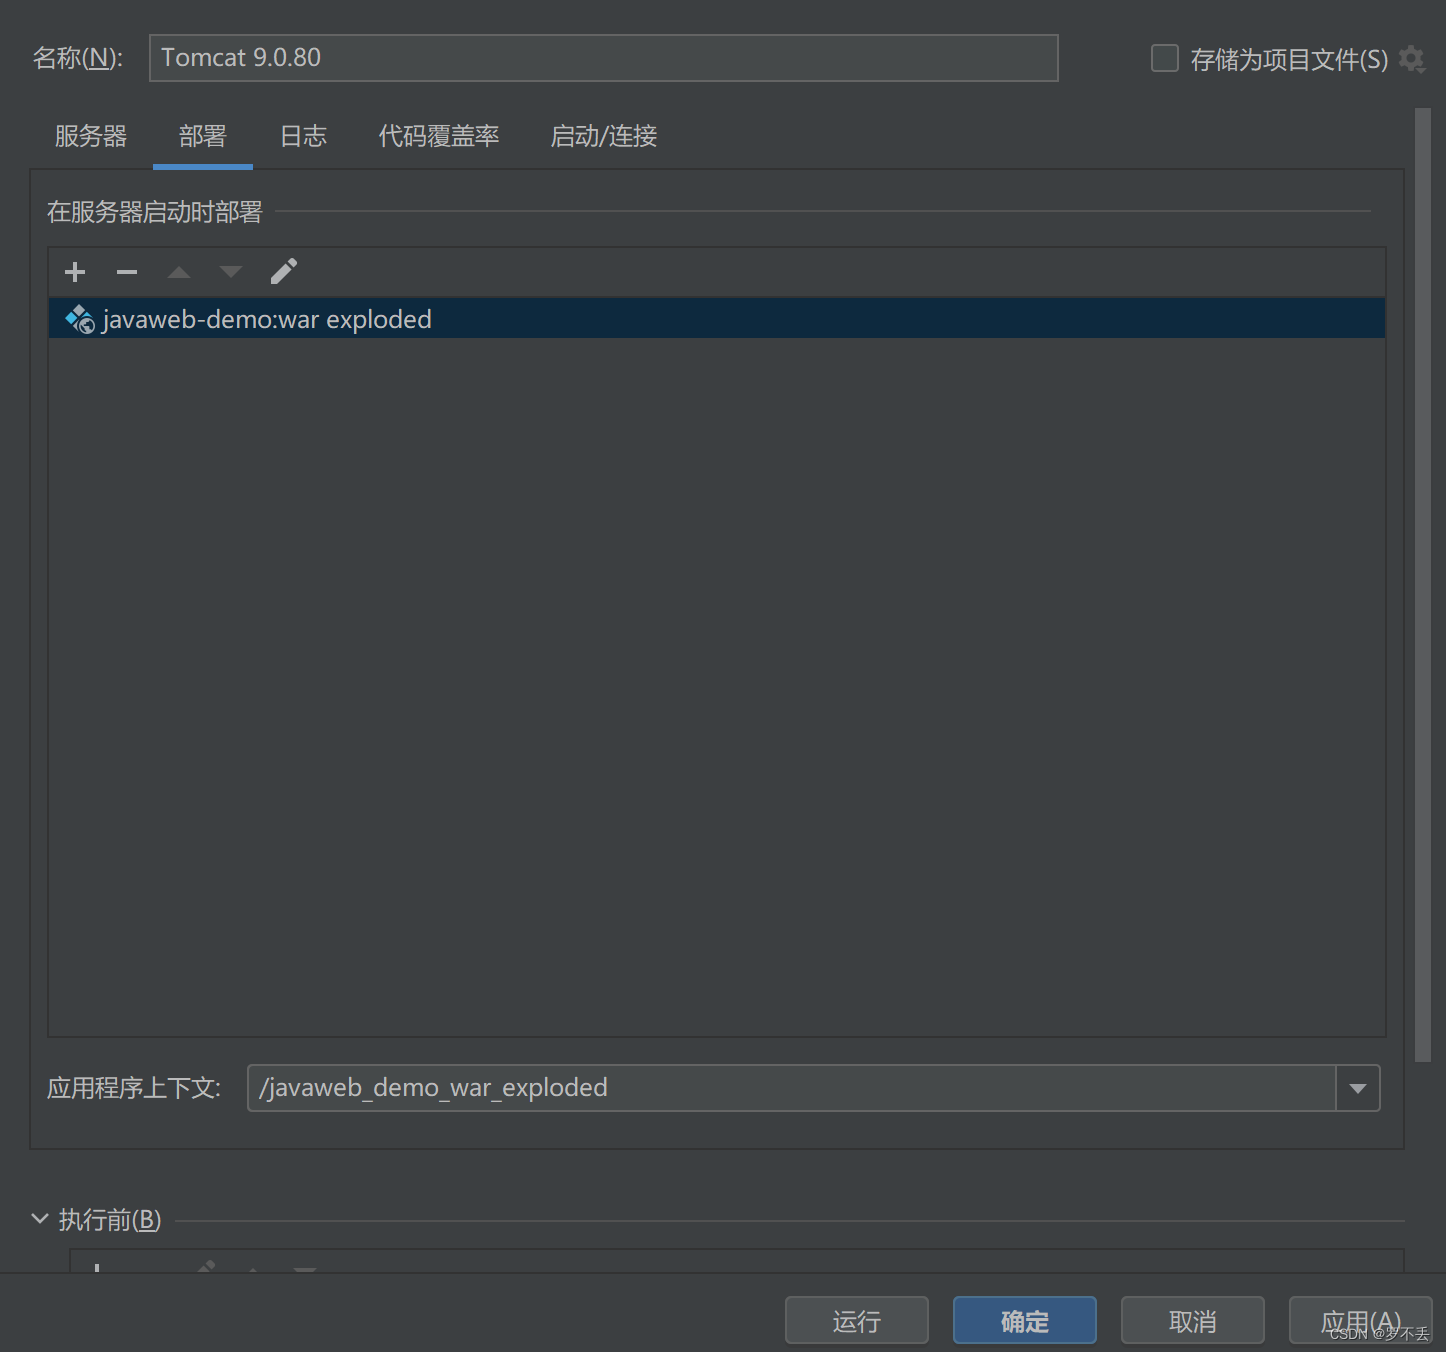Confirm with 确定 button
Screen dimensions: 1446x1352
point(1025,1321)
